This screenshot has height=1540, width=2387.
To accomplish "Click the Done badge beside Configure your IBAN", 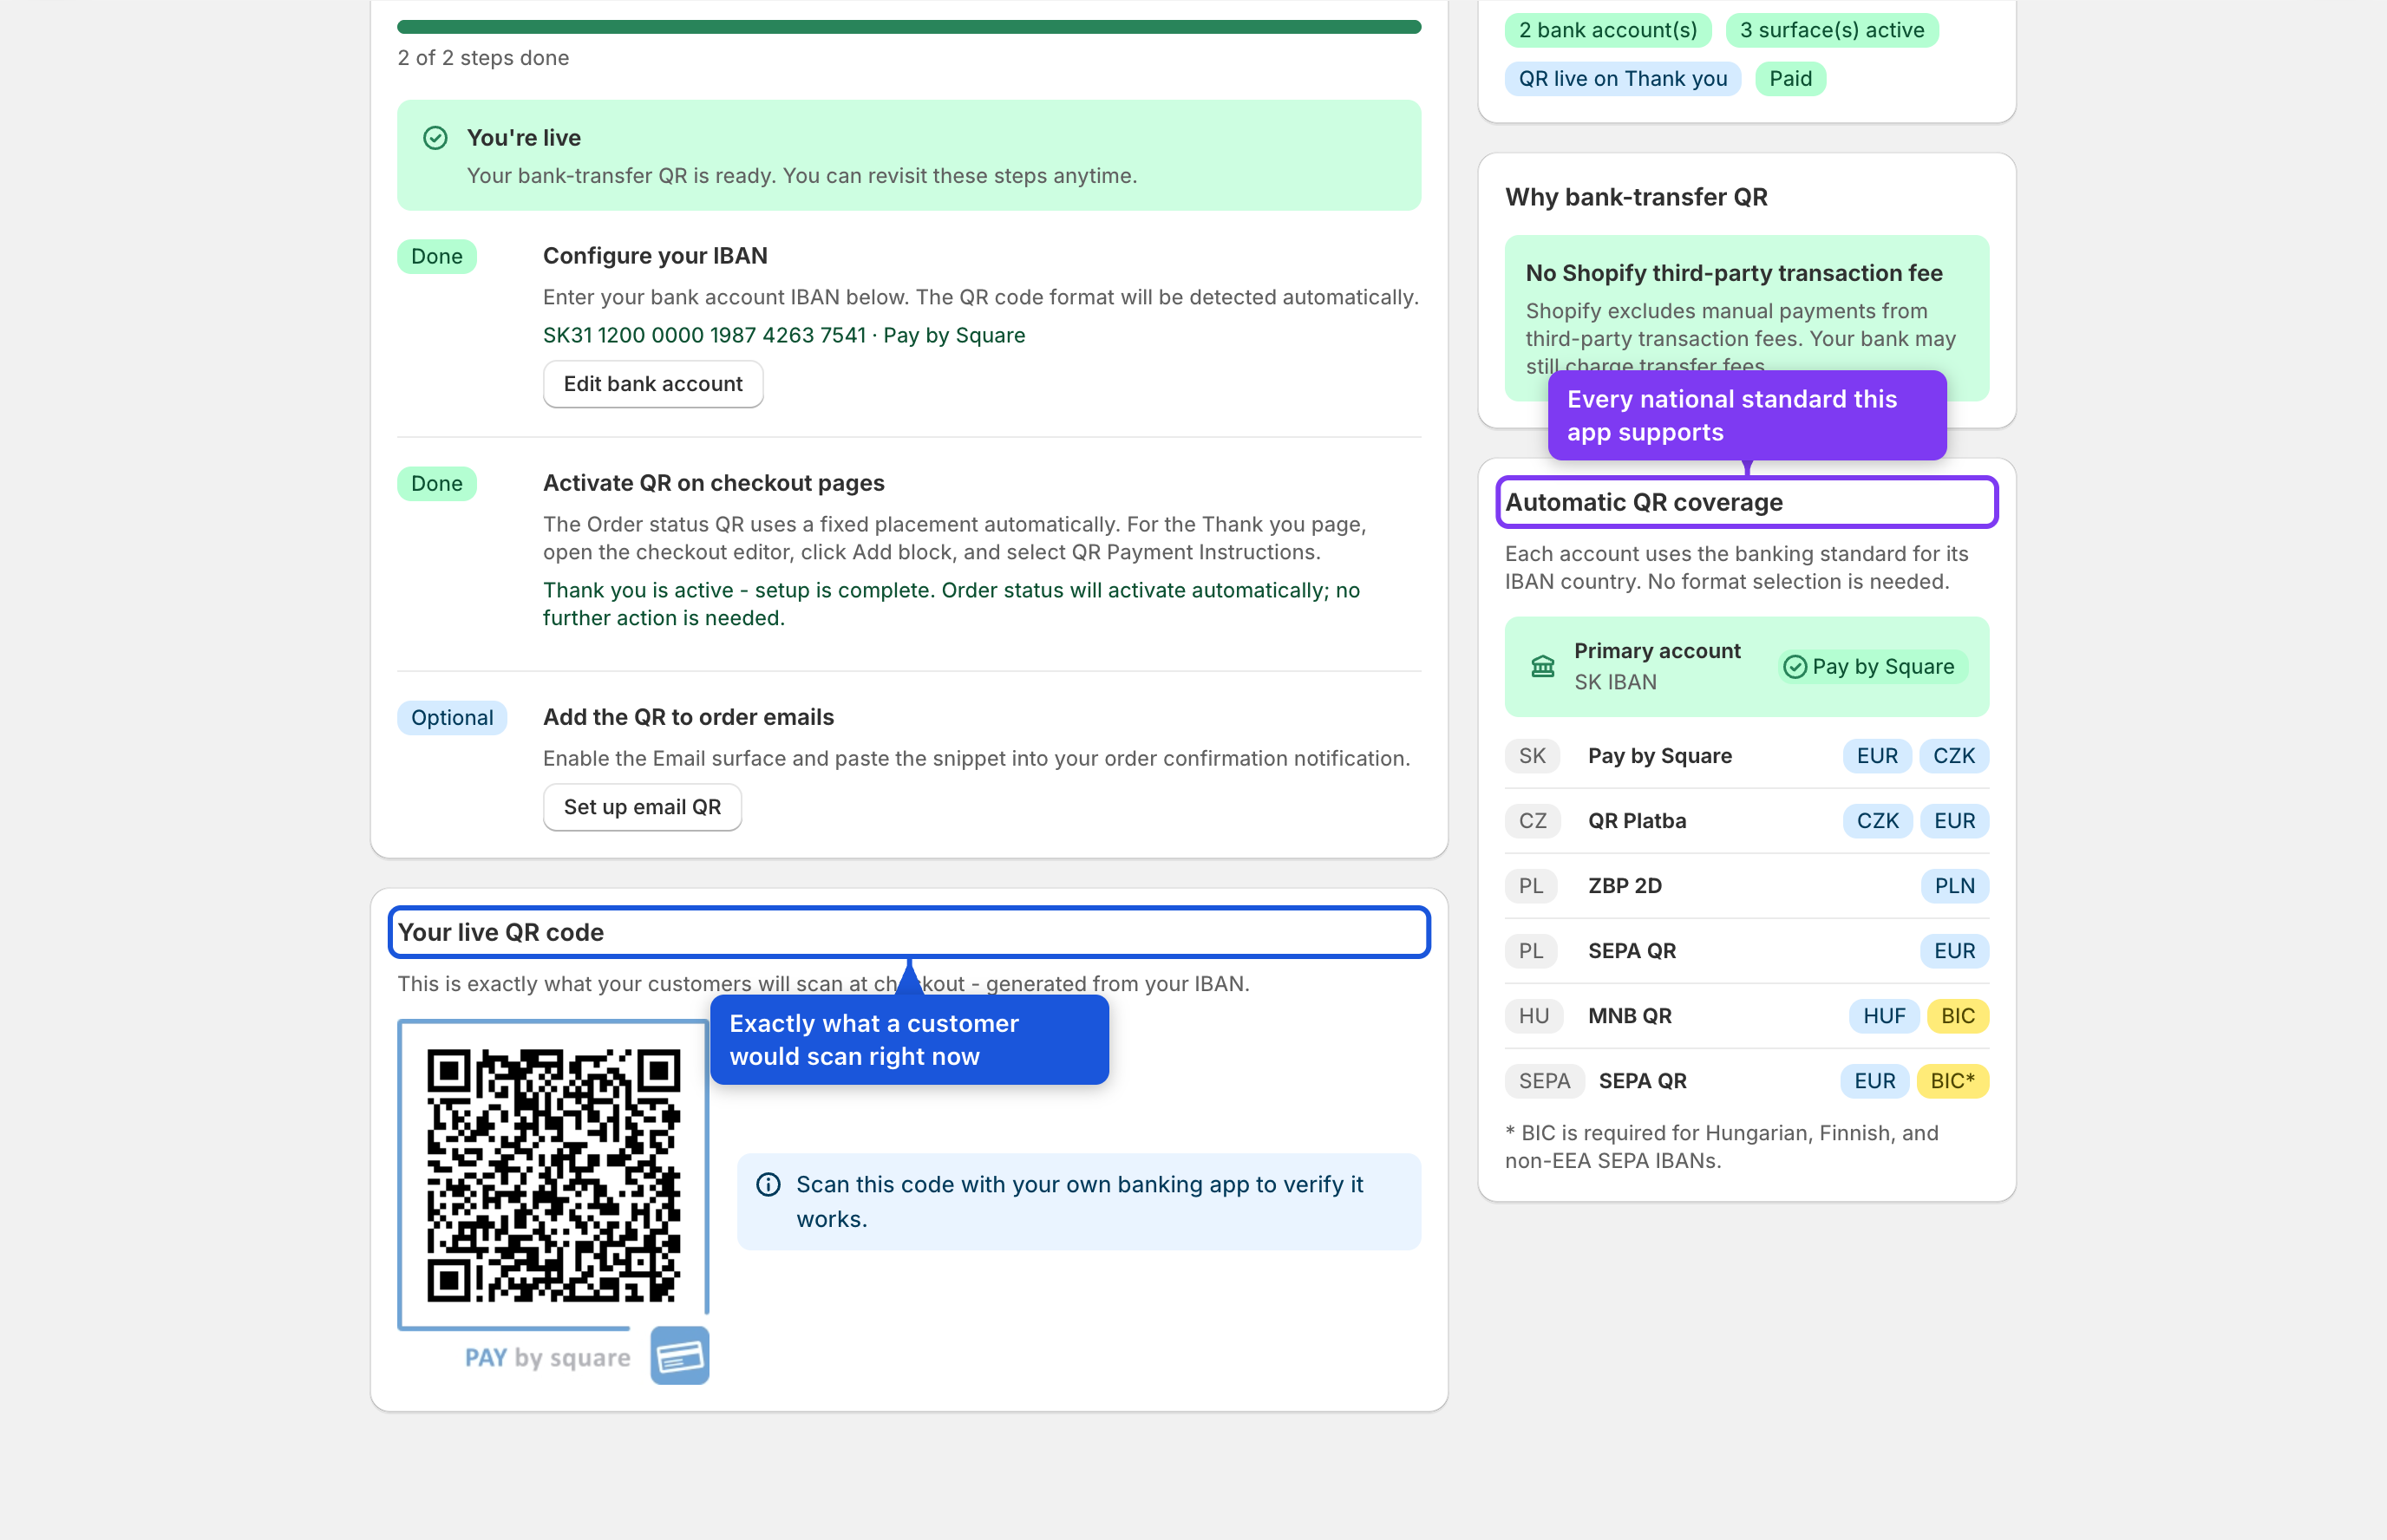I will click(437, 257).
